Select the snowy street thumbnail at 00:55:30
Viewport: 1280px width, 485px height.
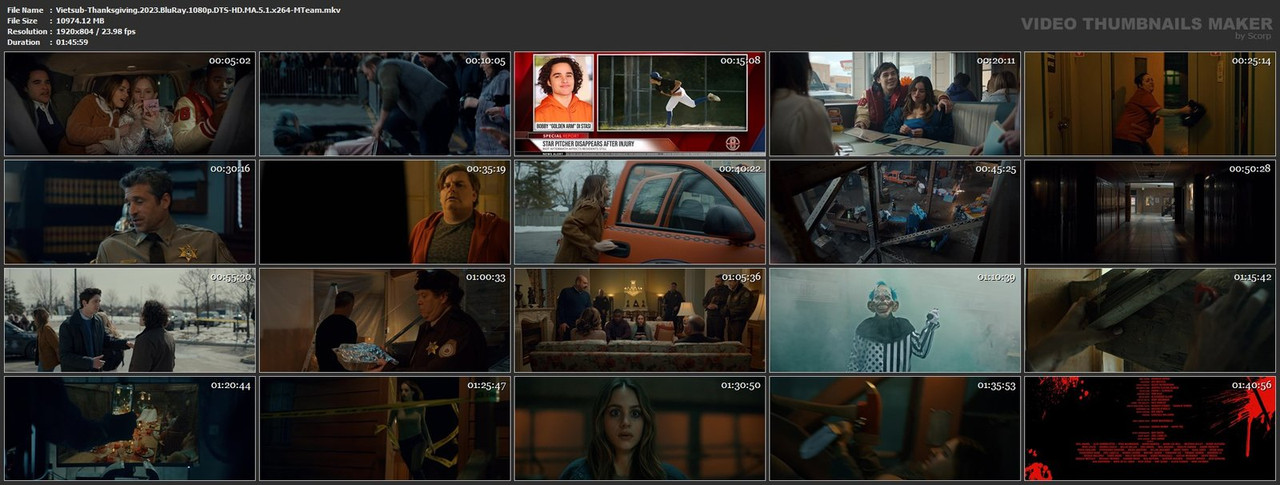[130, 320]
